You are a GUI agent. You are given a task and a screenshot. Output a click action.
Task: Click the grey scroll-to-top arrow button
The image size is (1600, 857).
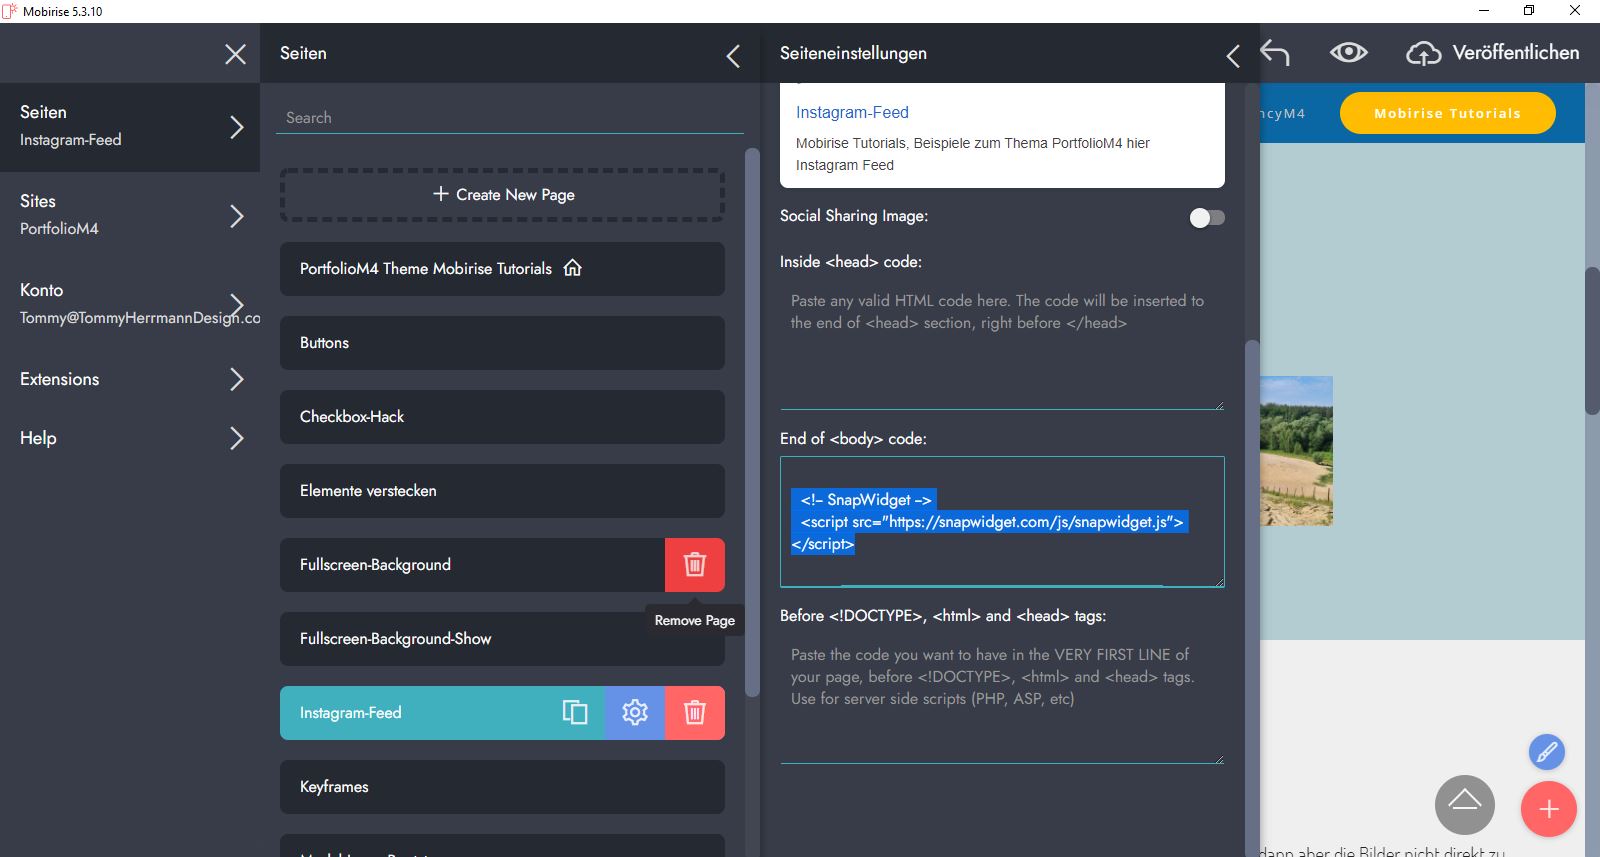click(1464, 804)
